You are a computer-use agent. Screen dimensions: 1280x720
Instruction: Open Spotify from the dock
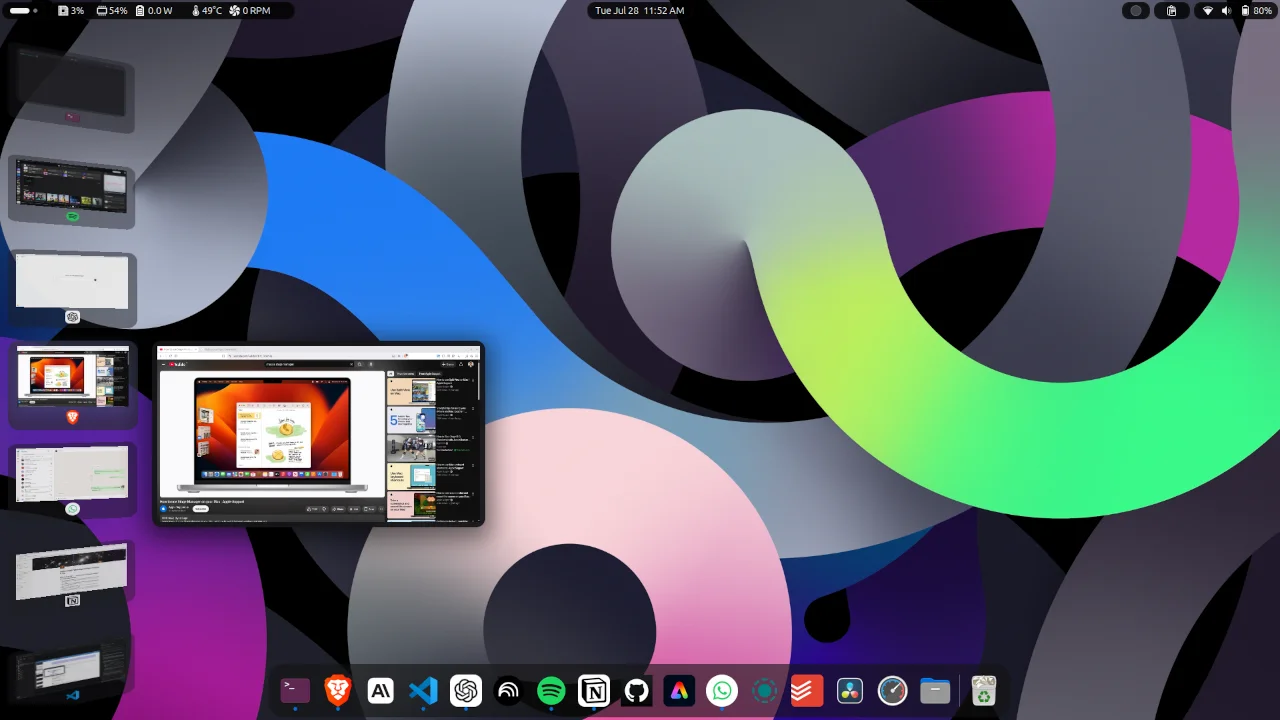(x=551, y=690)
